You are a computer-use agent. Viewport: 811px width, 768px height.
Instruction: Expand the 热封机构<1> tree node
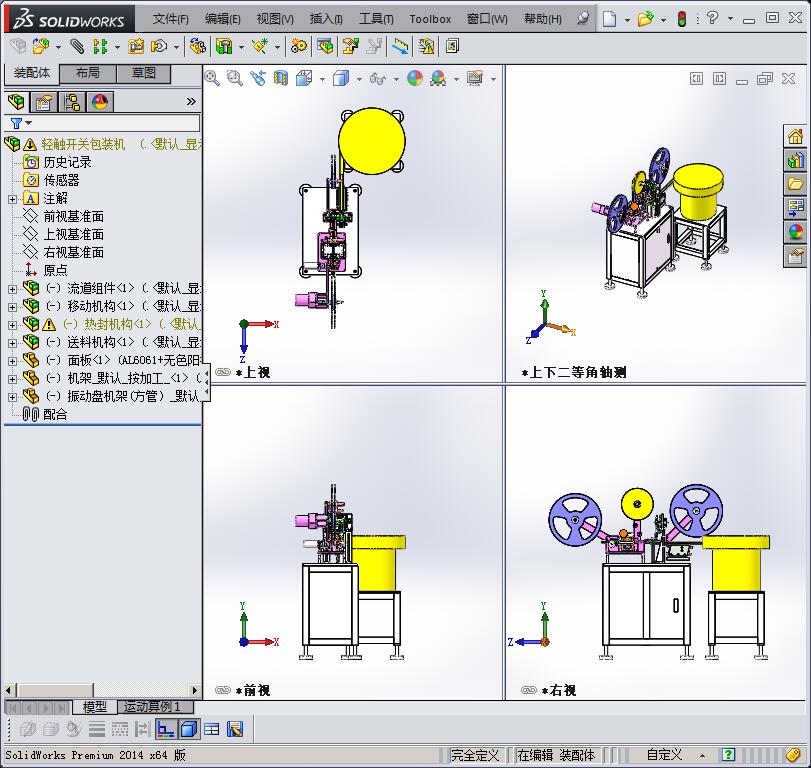click(12, 325)
